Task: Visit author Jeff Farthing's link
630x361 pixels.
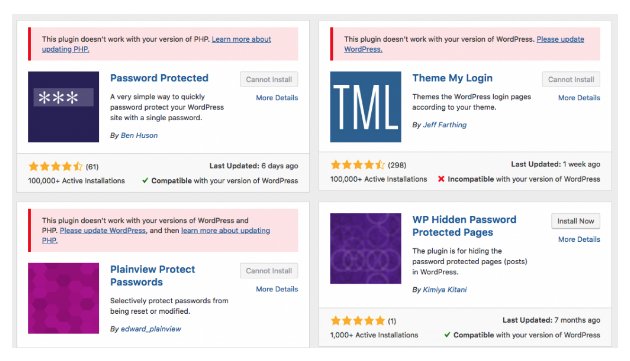Action: tap(445, 125)
